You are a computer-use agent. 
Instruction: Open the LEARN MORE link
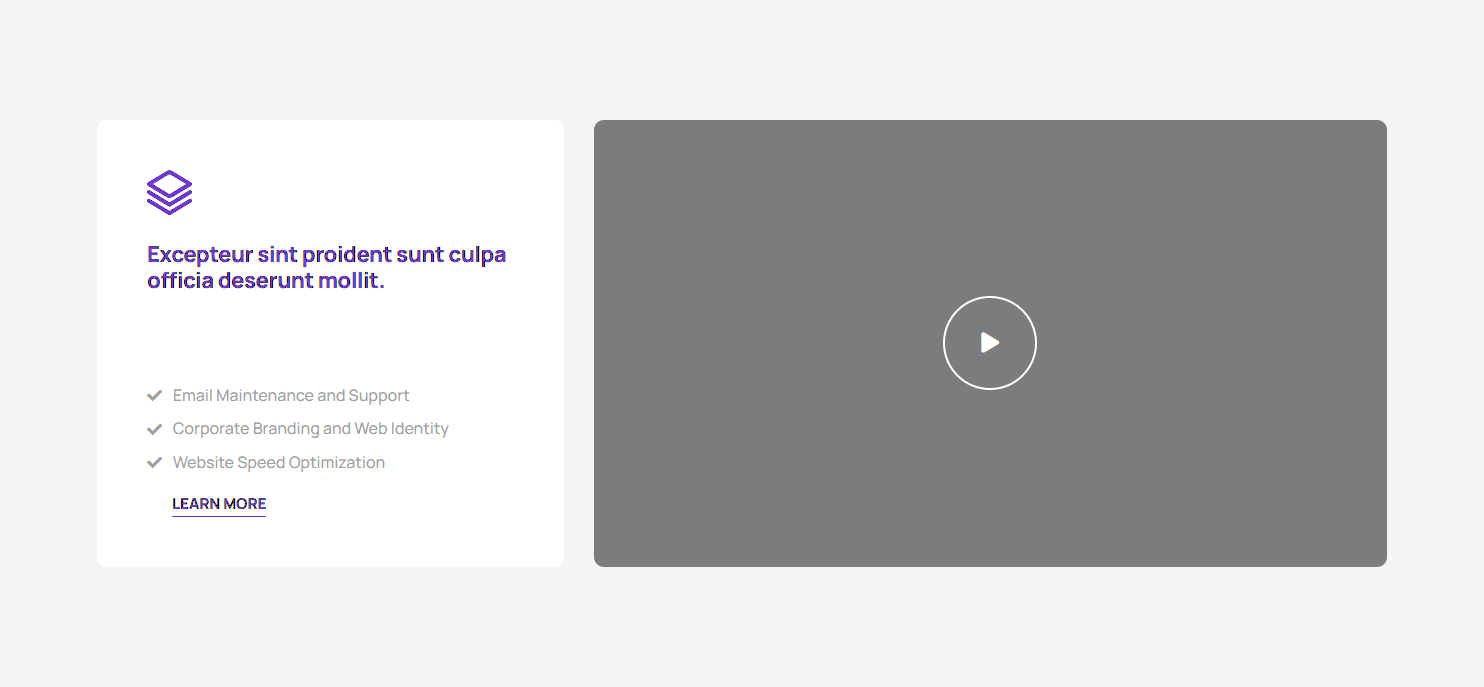coord(219,504)
